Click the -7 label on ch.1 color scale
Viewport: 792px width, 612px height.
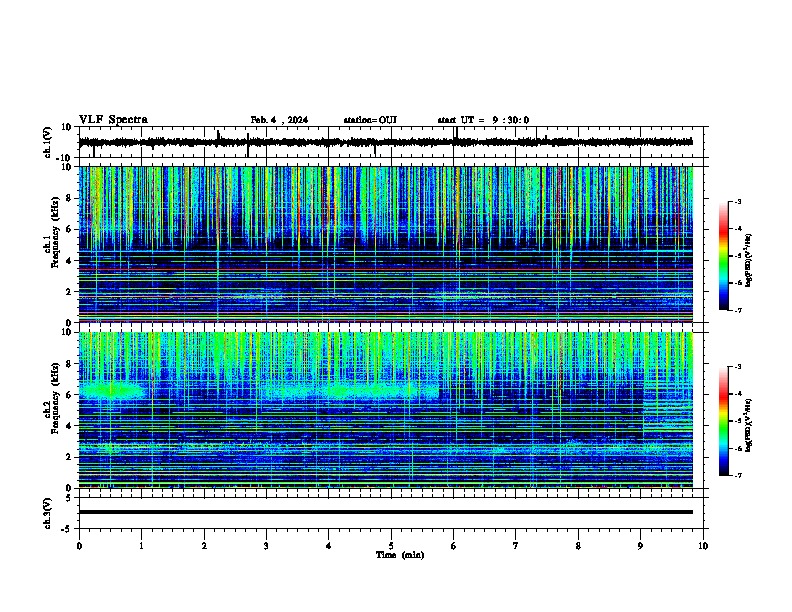pyautogui.click(x=737, y=311)
